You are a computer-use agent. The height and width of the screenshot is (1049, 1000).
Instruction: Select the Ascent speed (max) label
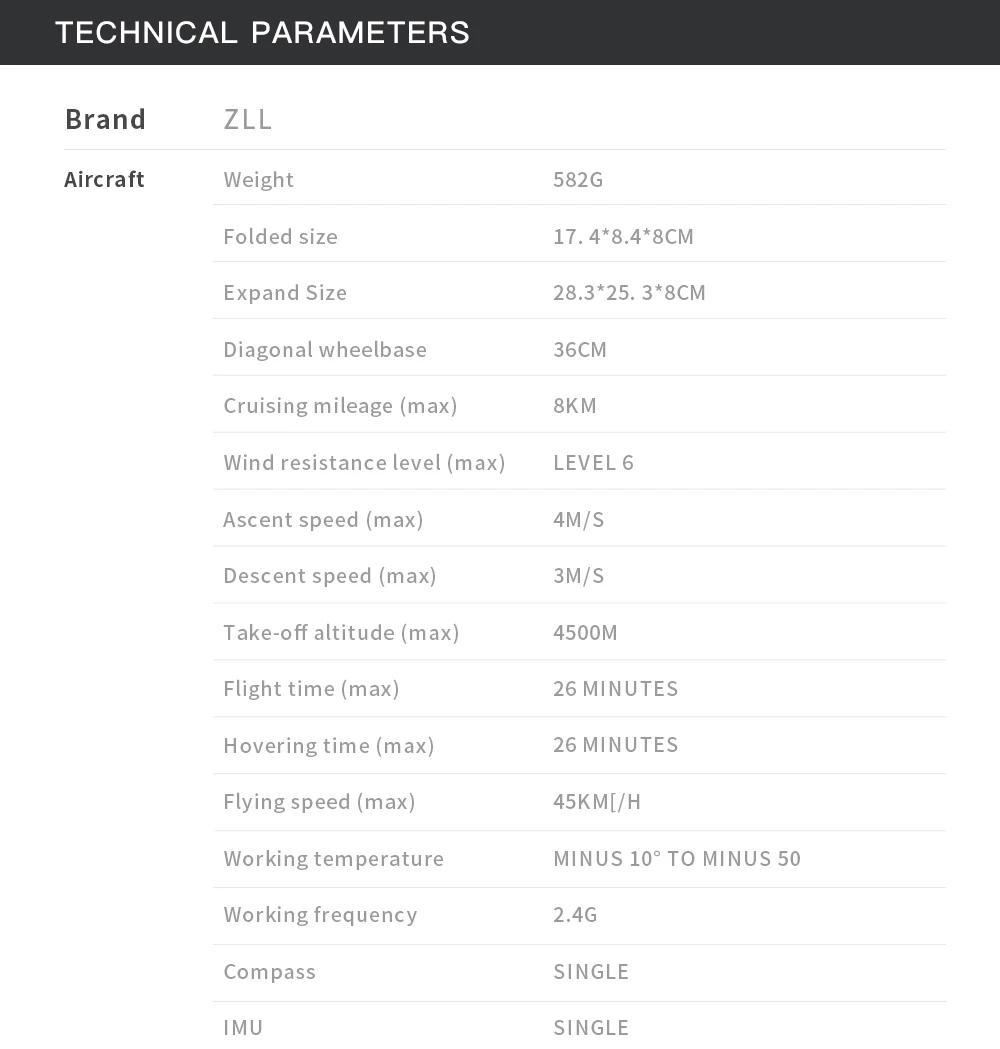point(323,520)
